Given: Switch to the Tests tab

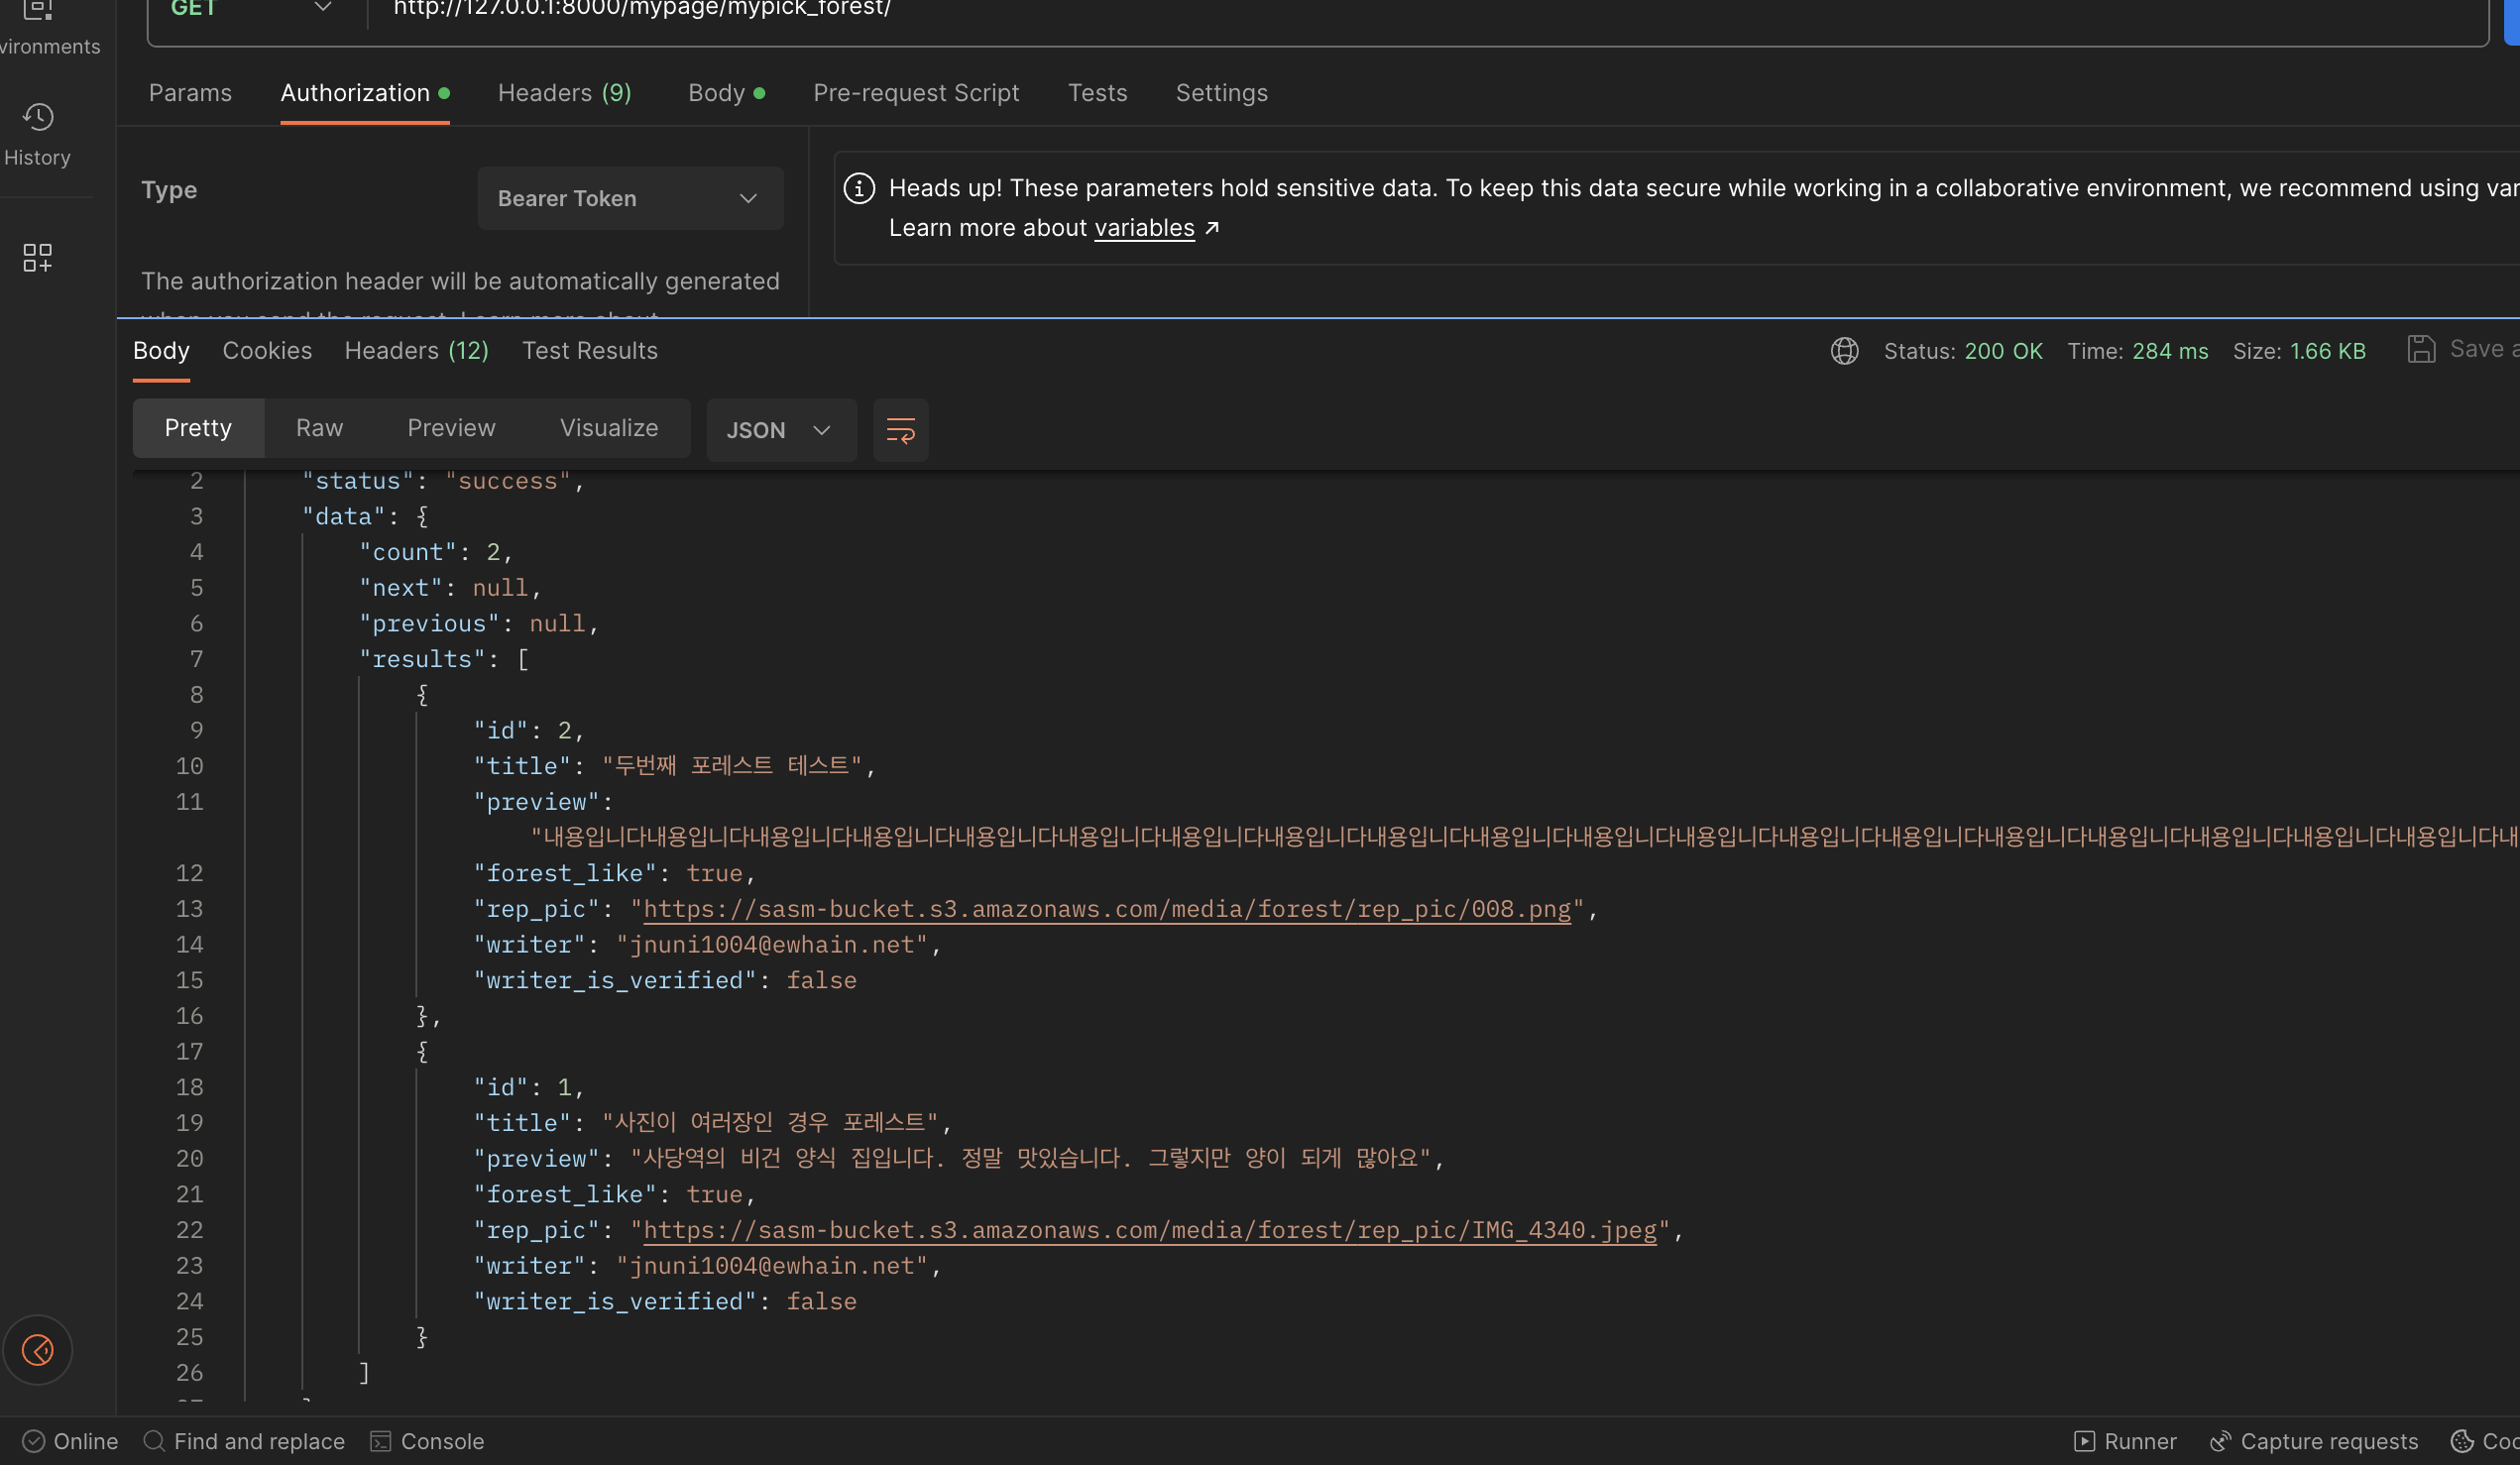Looking at the screenshot, I should coord(1097,93).
